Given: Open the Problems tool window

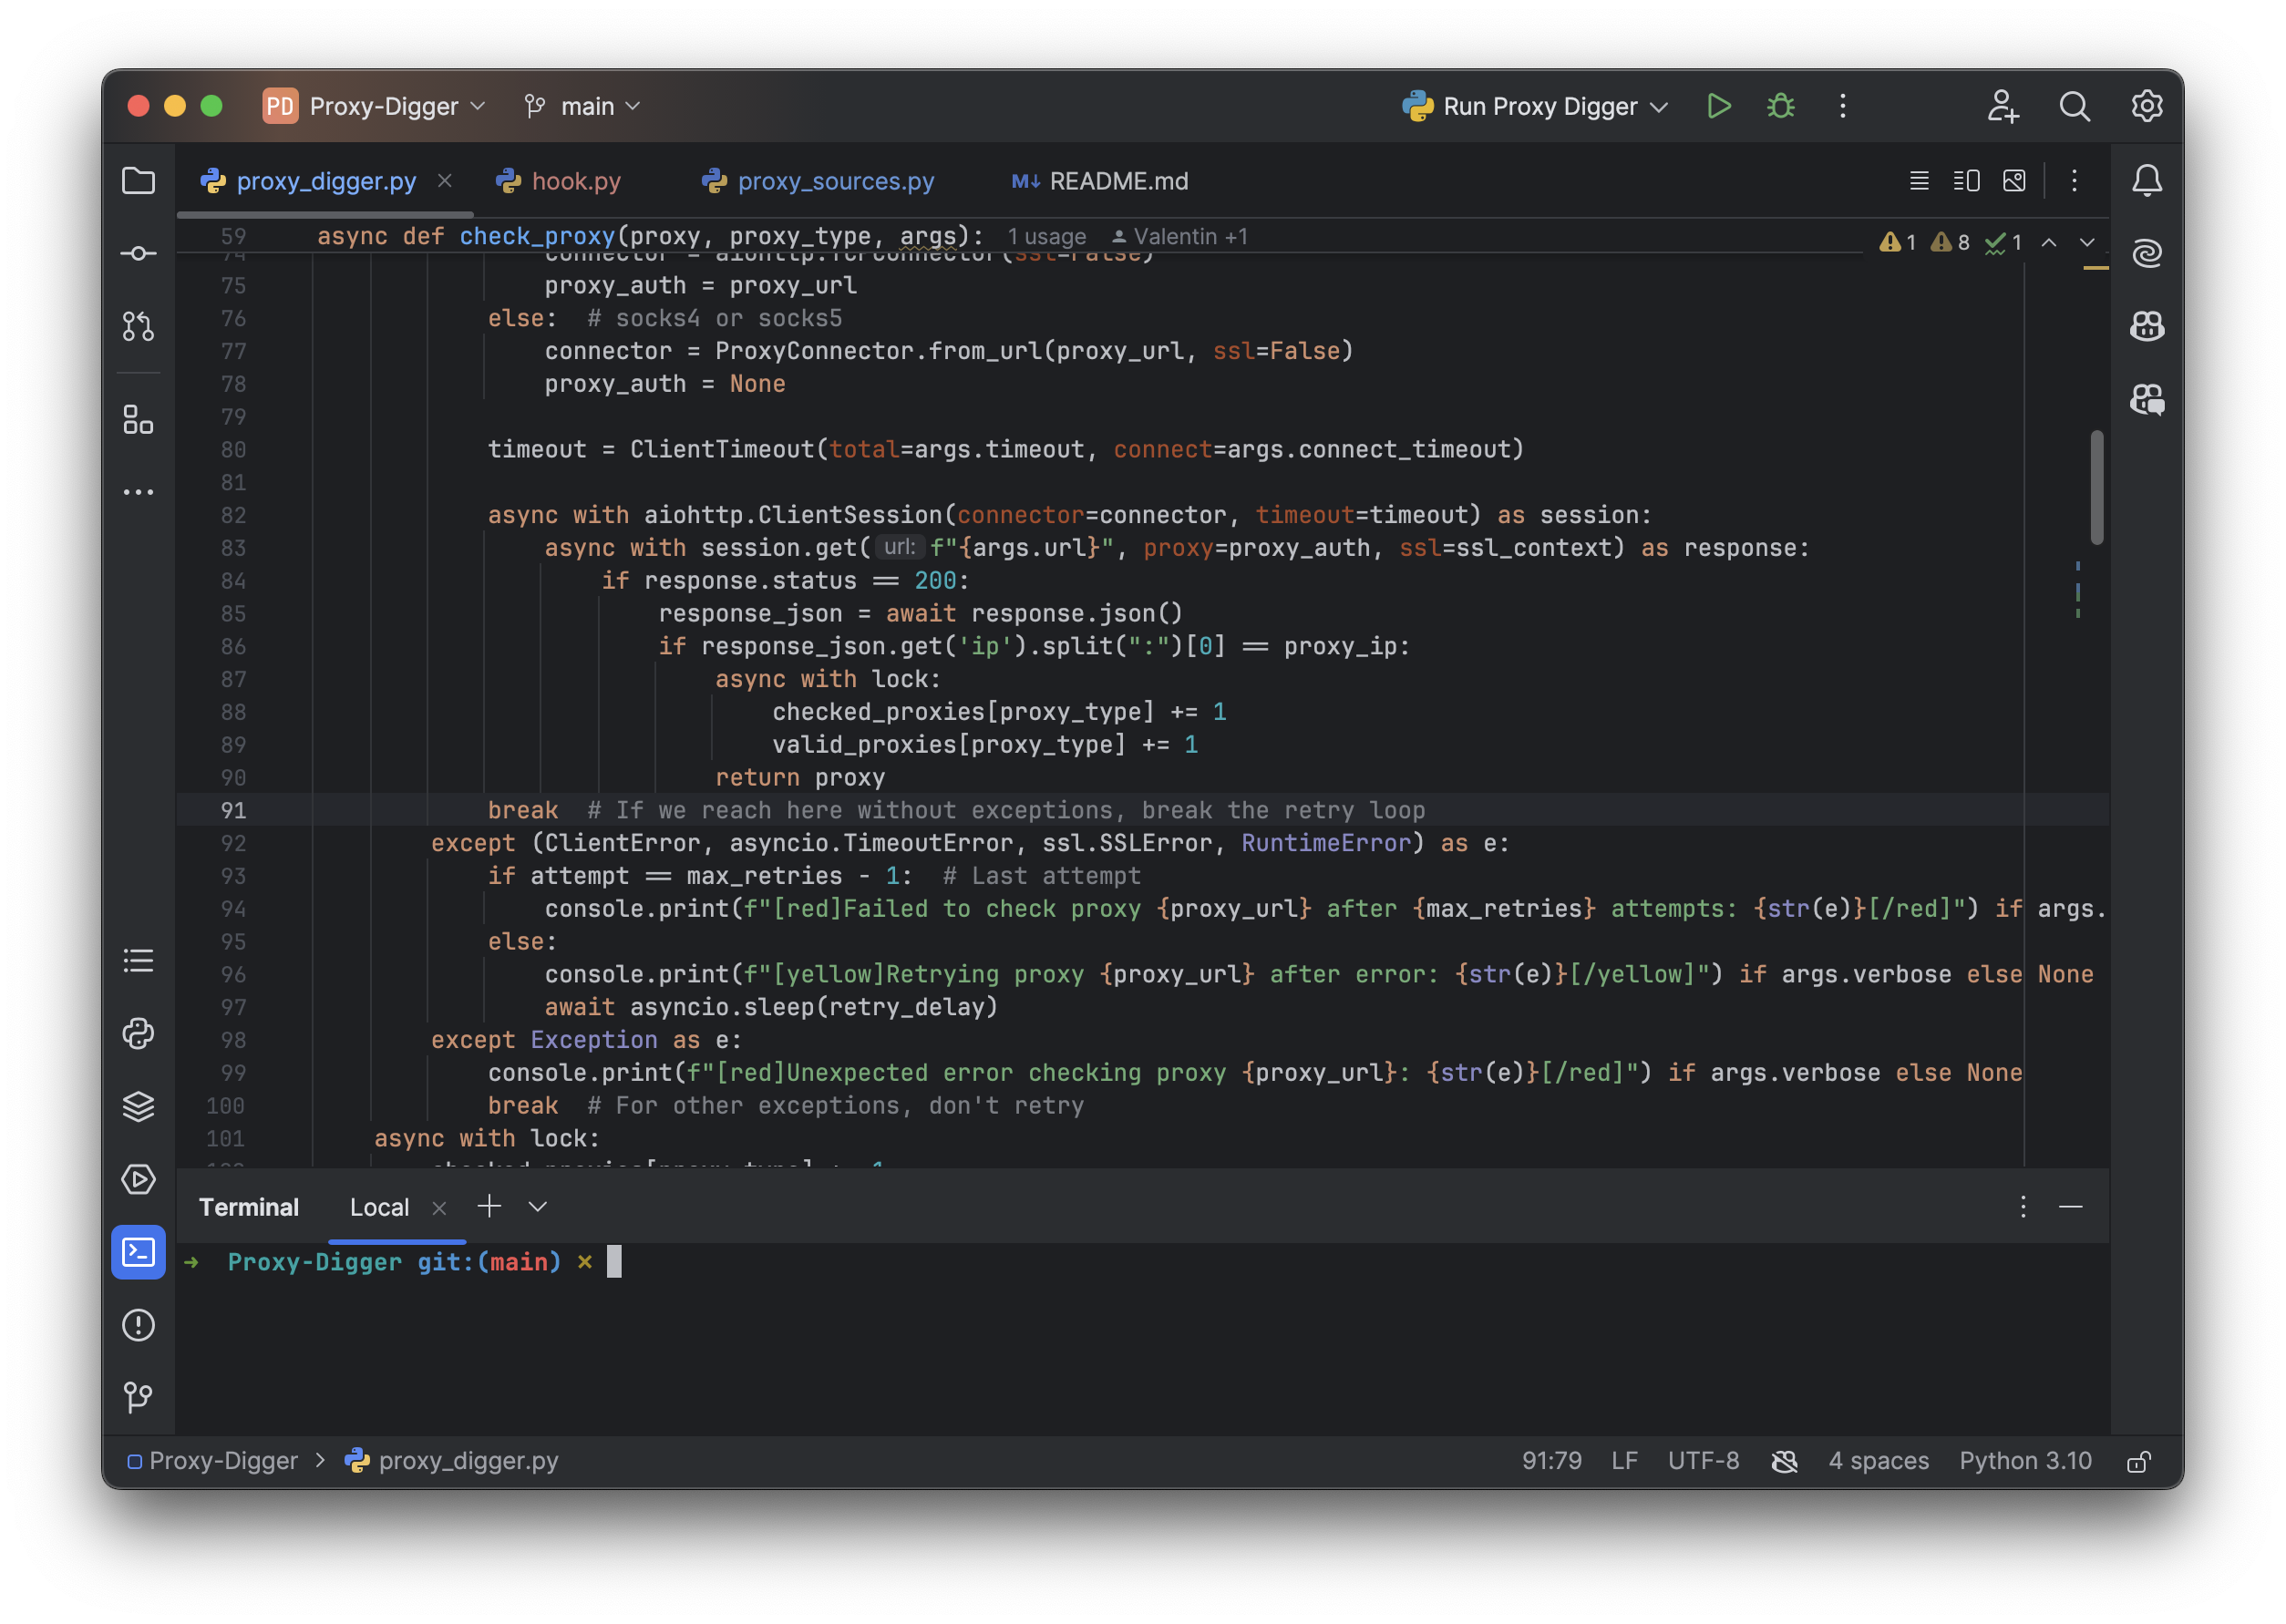Looking at the screenshot, I should tap(139, 1325).
